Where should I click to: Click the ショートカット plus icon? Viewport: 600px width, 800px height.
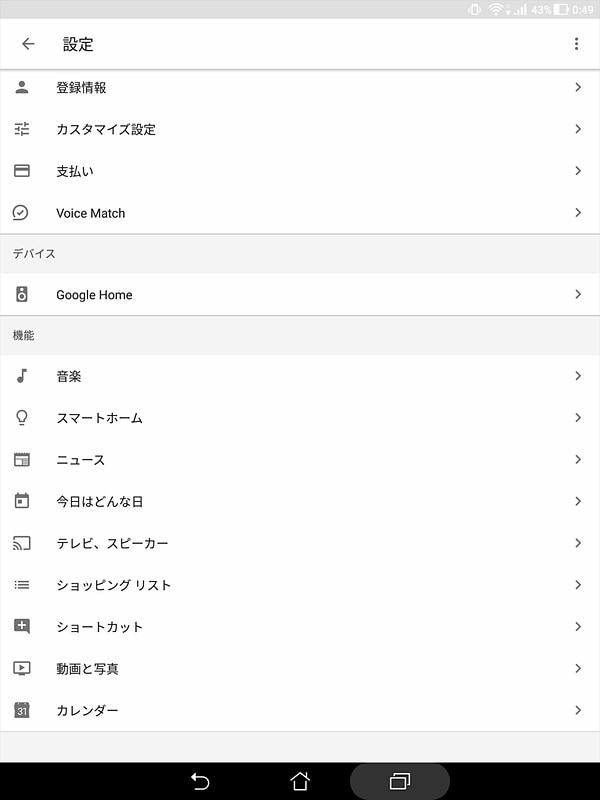click(21, 626)
